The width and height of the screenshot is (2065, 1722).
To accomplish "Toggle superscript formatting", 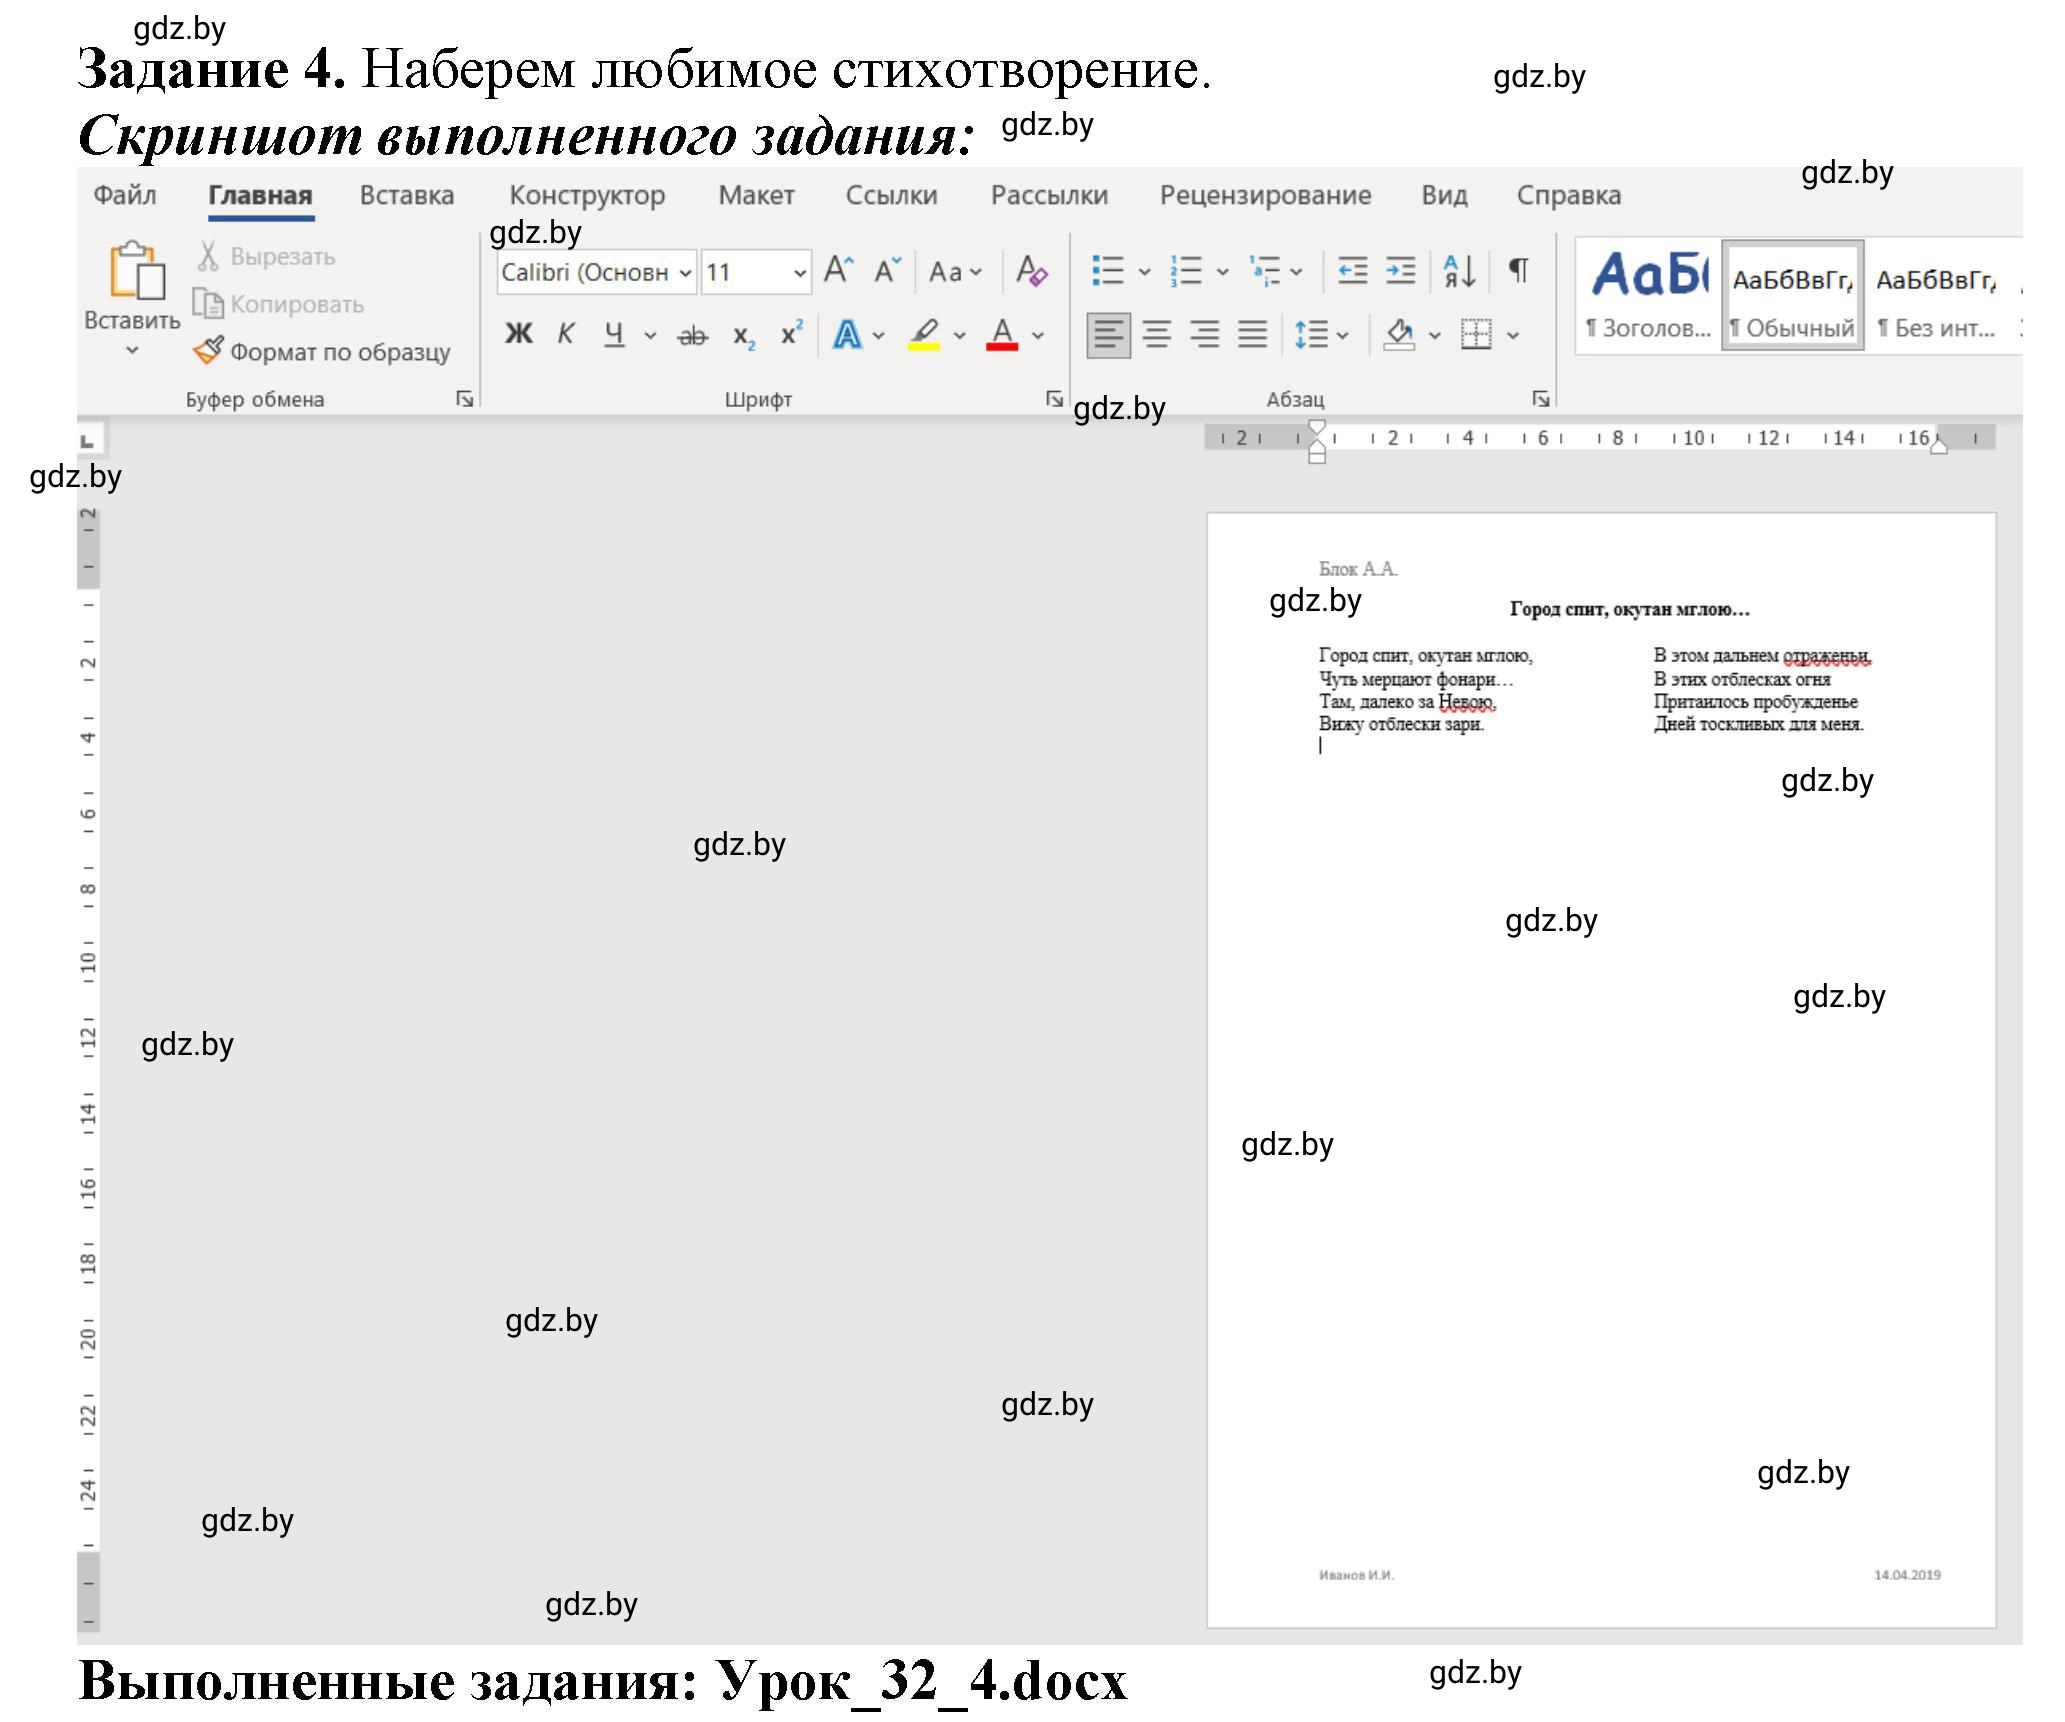I will pos(792,333).
